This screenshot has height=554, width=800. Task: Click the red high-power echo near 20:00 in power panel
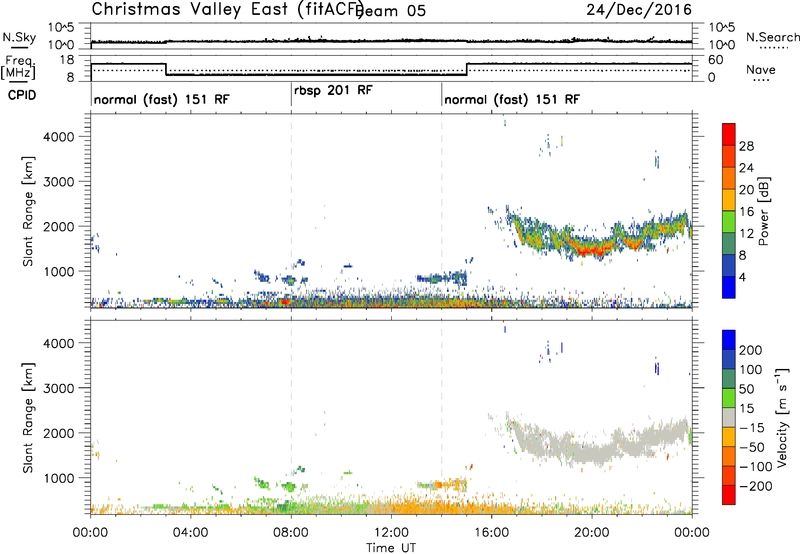tap(594, 250)
